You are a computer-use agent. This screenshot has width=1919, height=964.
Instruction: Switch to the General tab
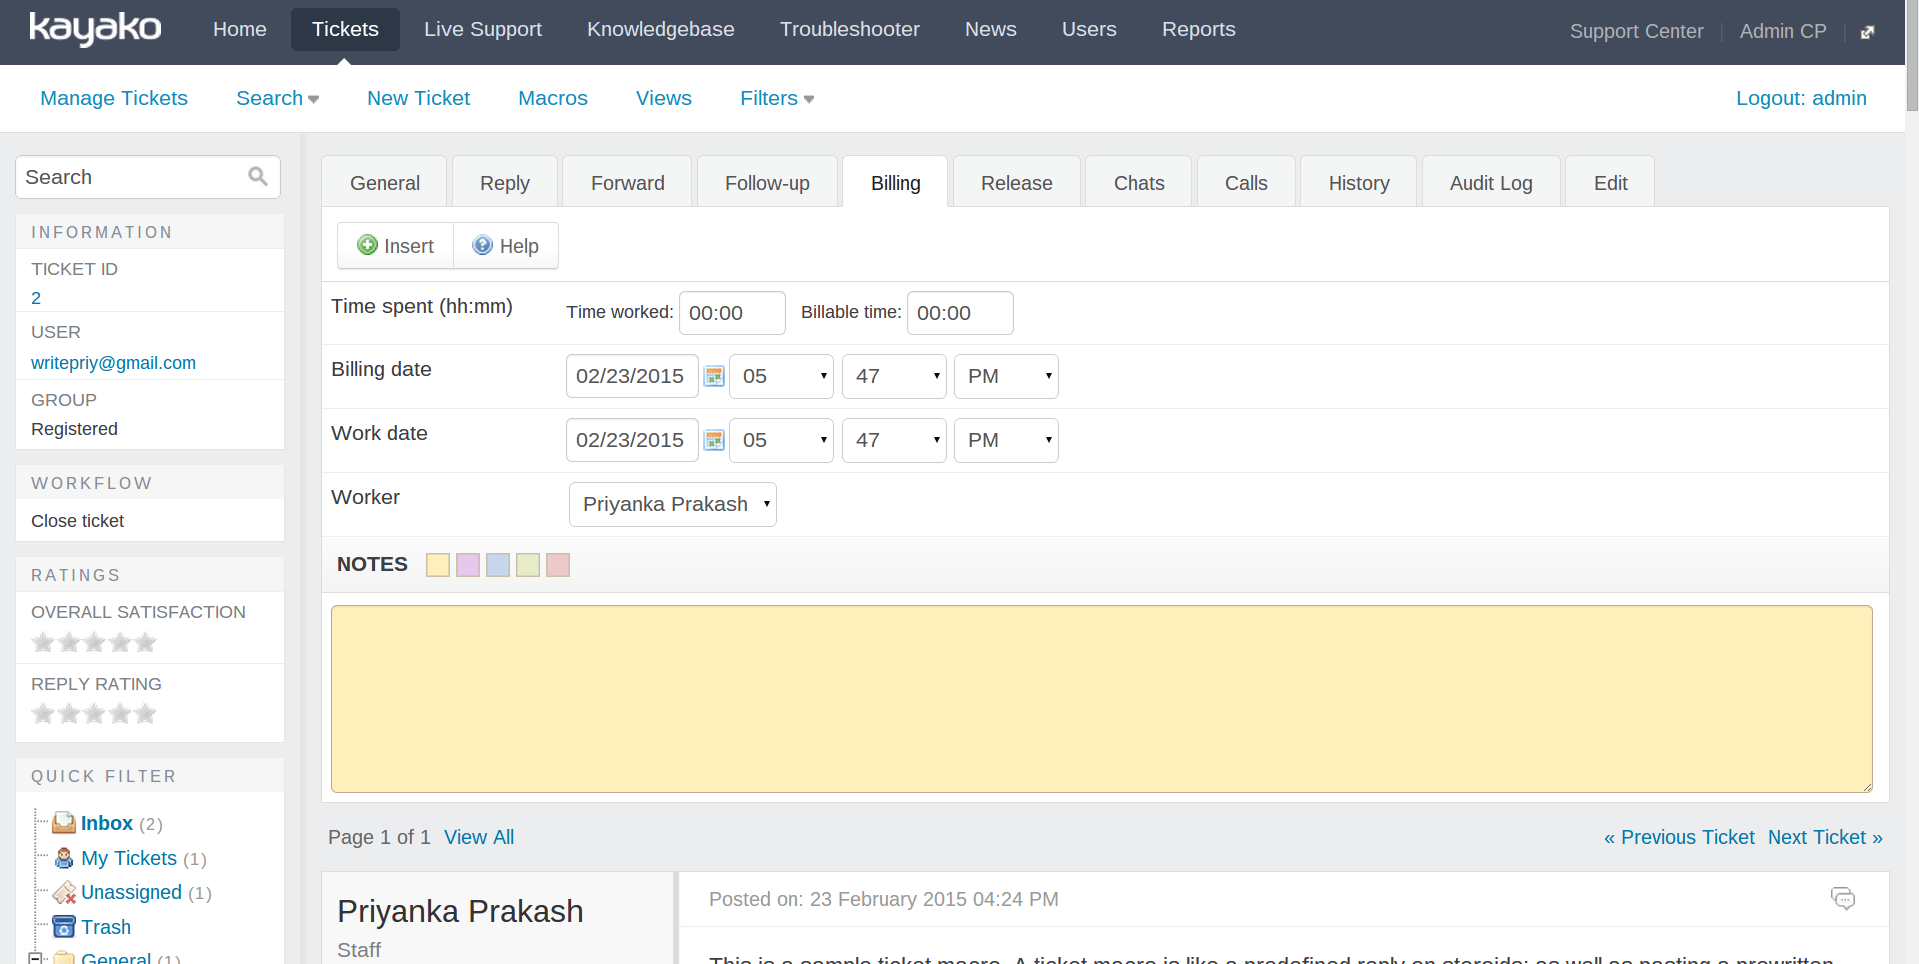click(x=385, y=182)
